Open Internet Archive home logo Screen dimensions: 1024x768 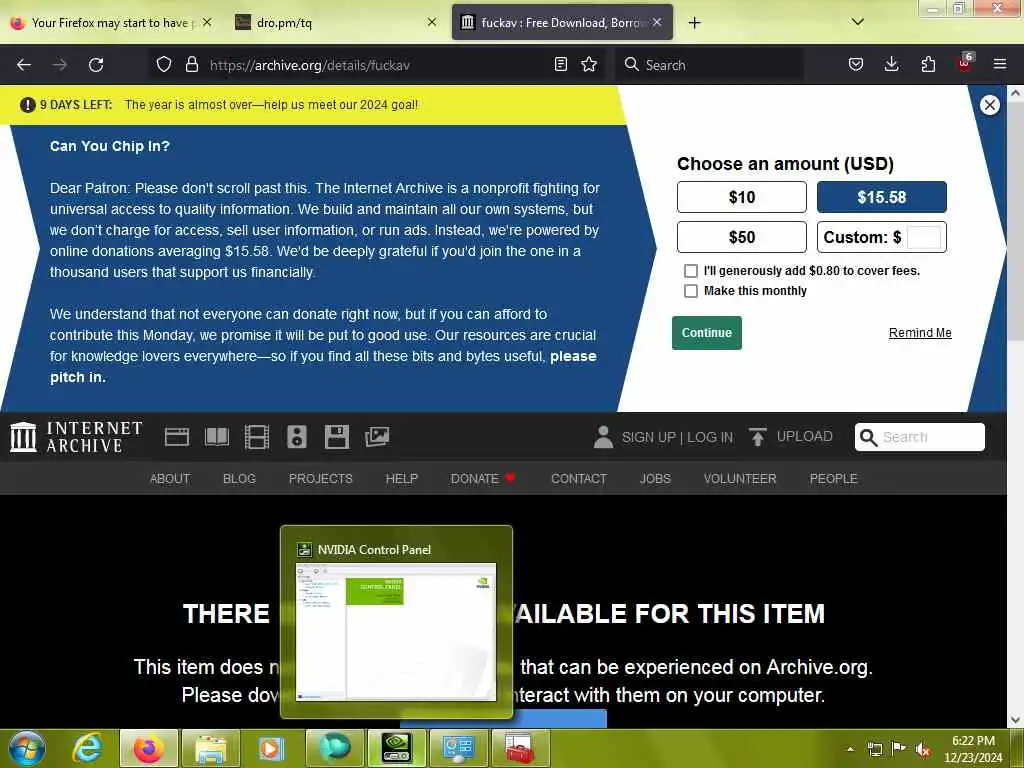coord(76,437)
